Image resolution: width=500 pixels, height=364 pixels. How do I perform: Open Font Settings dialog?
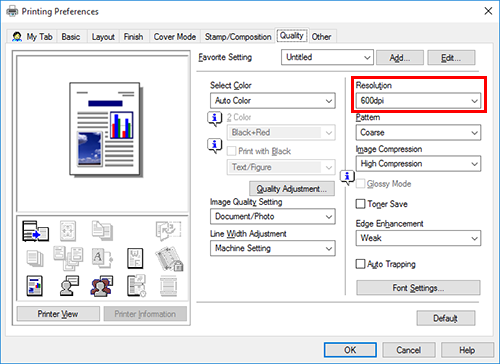pos(418,288)
